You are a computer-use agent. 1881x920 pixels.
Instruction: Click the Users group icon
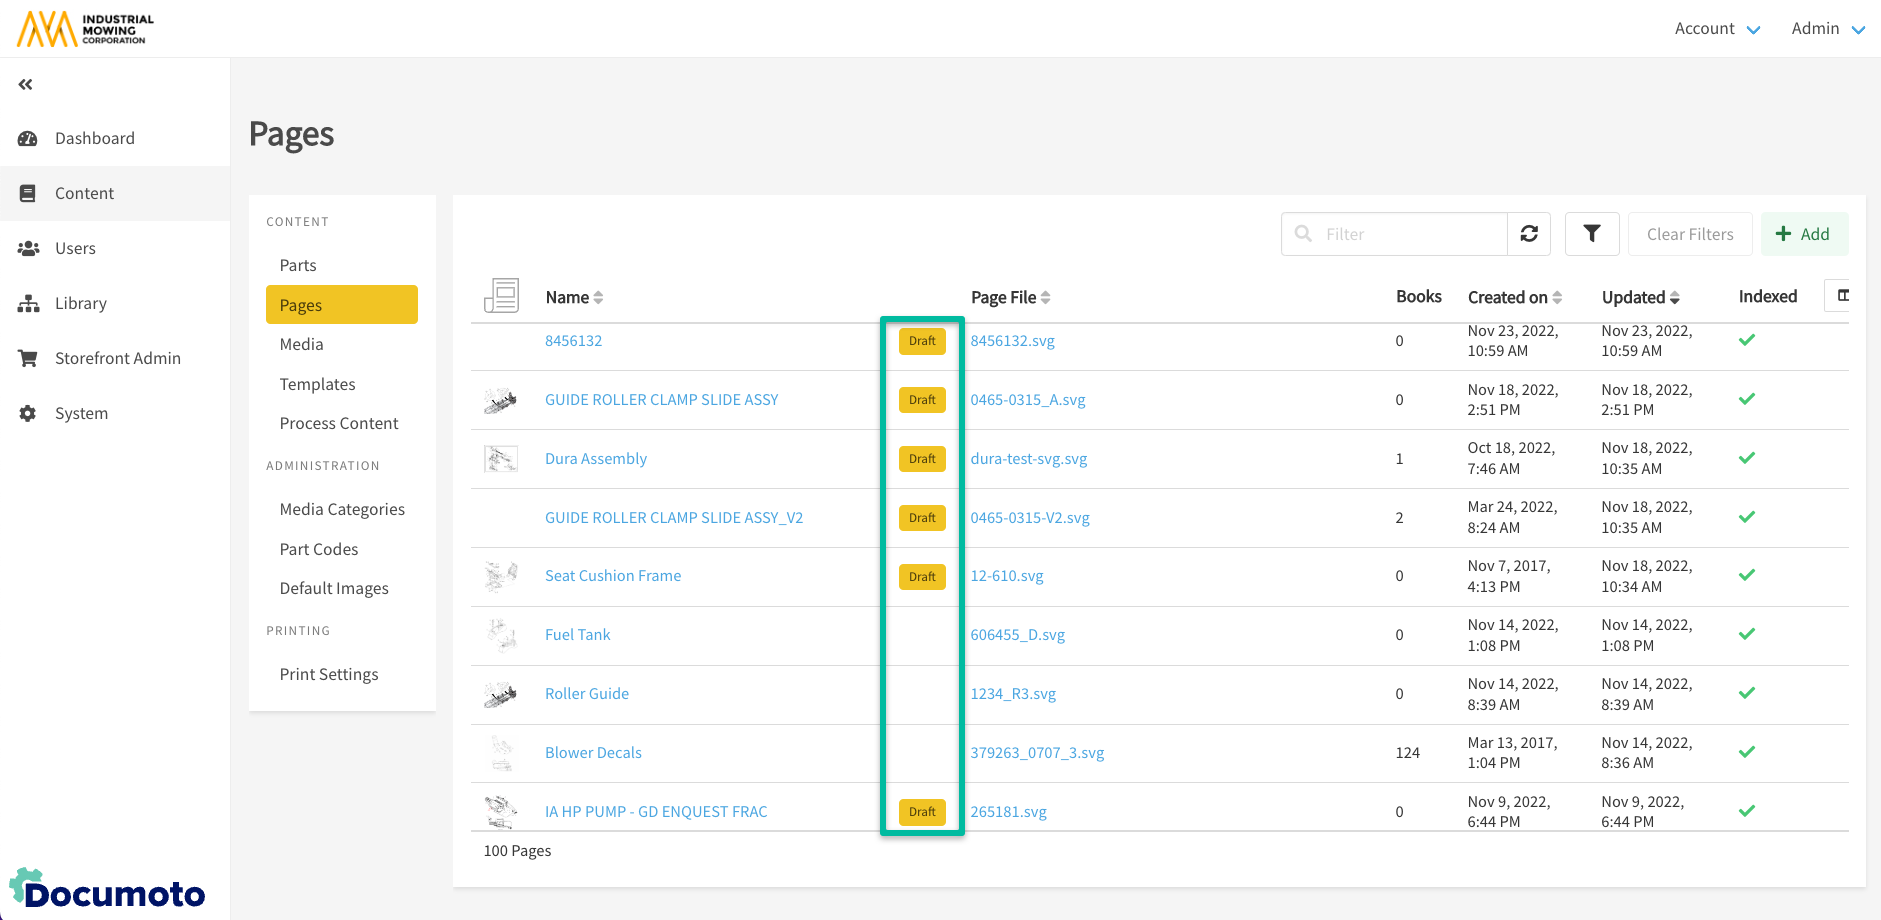pyautogui.click(x=28, y=249)
